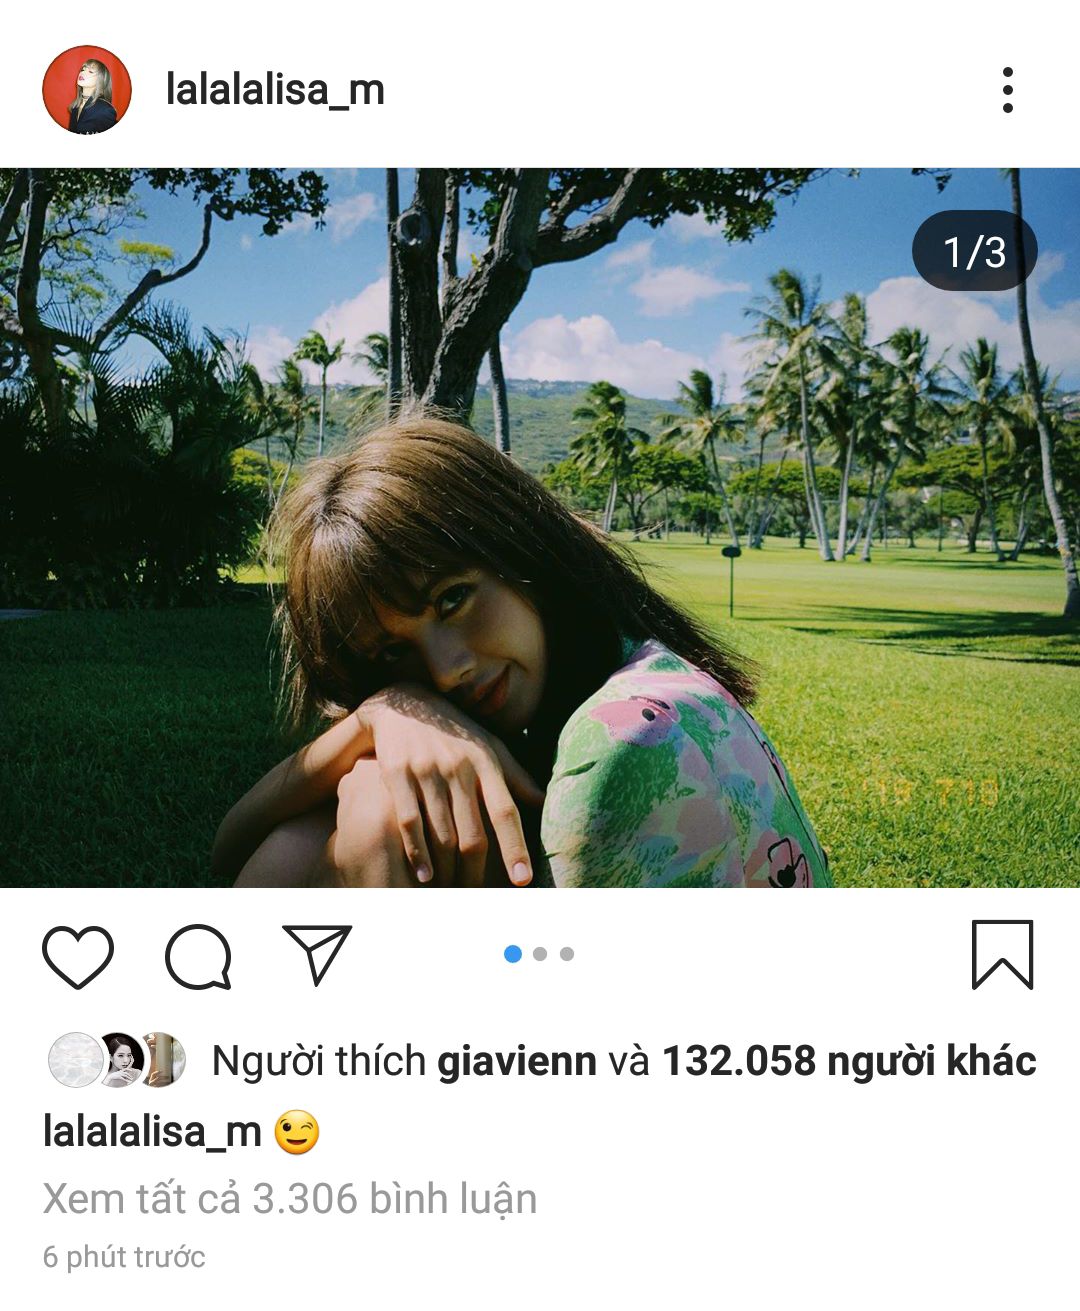Tap the third liker avatar thumbnail
This screenshot has width=1080, height=1311.
click(164, 1060)
